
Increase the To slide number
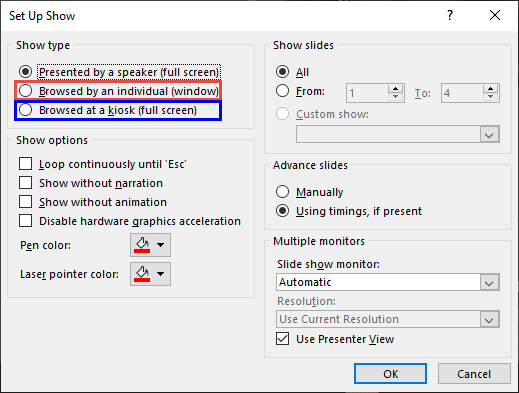(490, 89)
